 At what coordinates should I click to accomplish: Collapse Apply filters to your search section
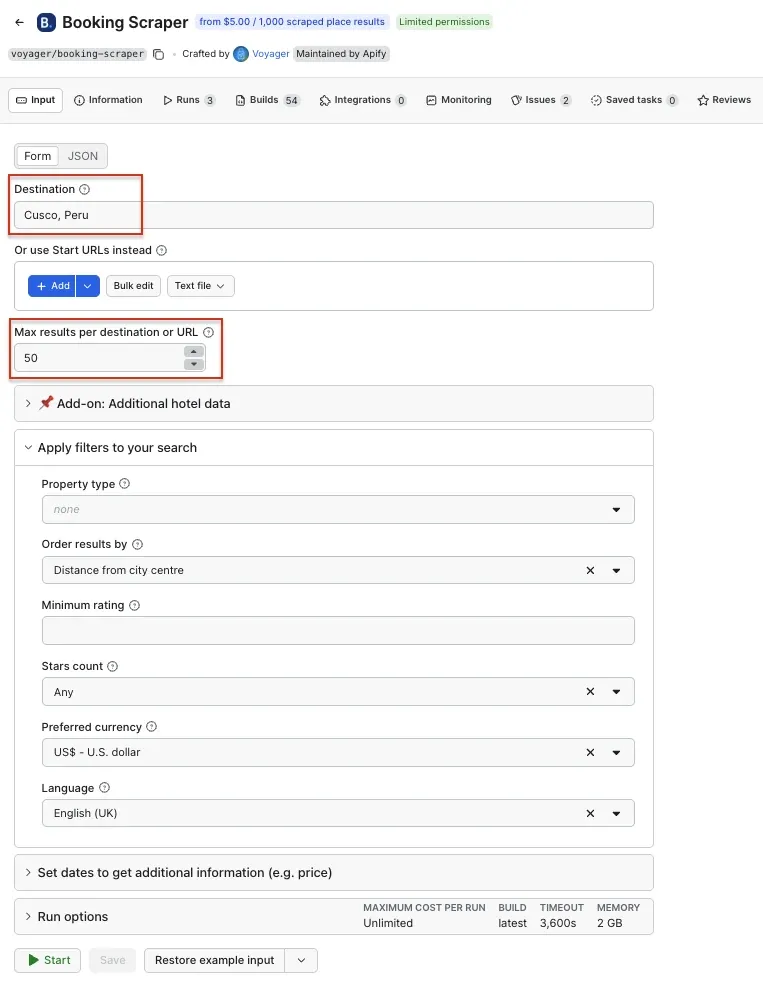click(333, 447)
